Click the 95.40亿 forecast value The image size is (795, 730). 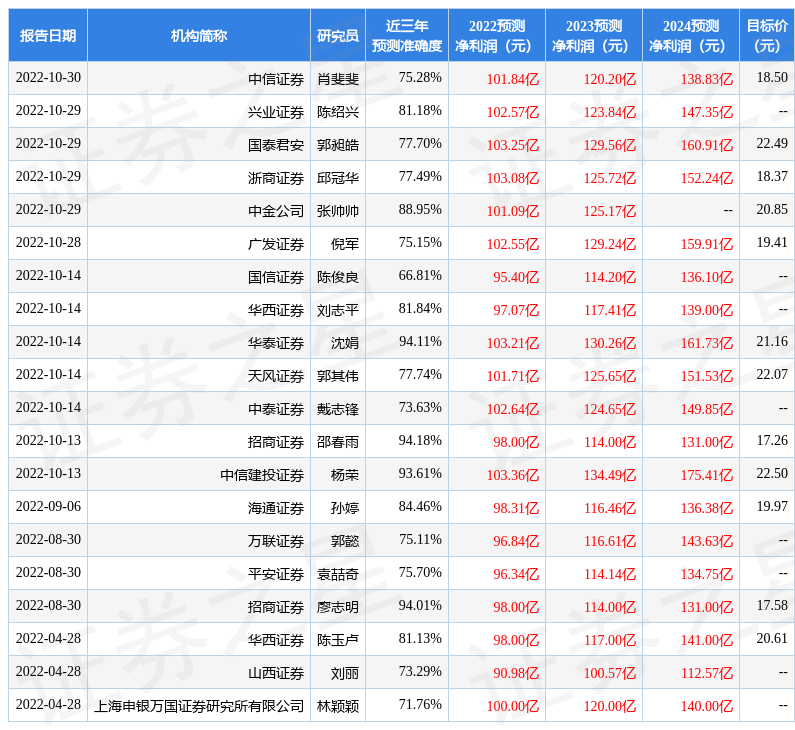coord(516,277)
